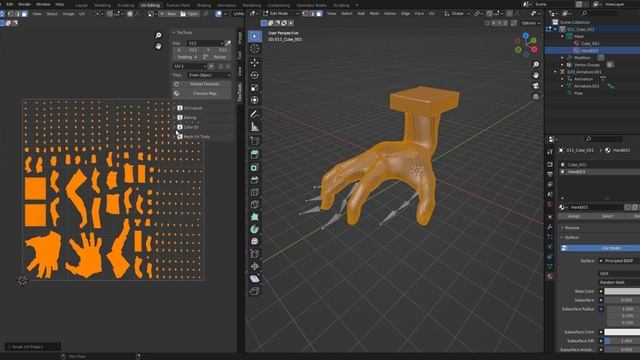
Task: Click the 3D viewport pan hand icon
Action: point(536,75)
